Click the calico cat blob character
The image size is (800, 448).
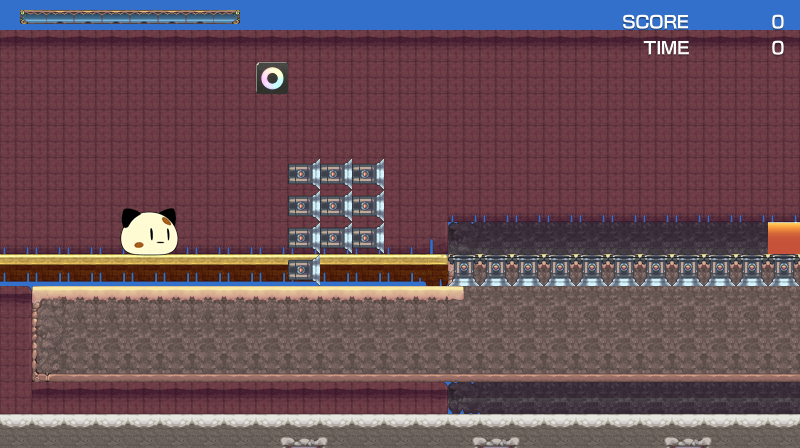pos(149,232)
